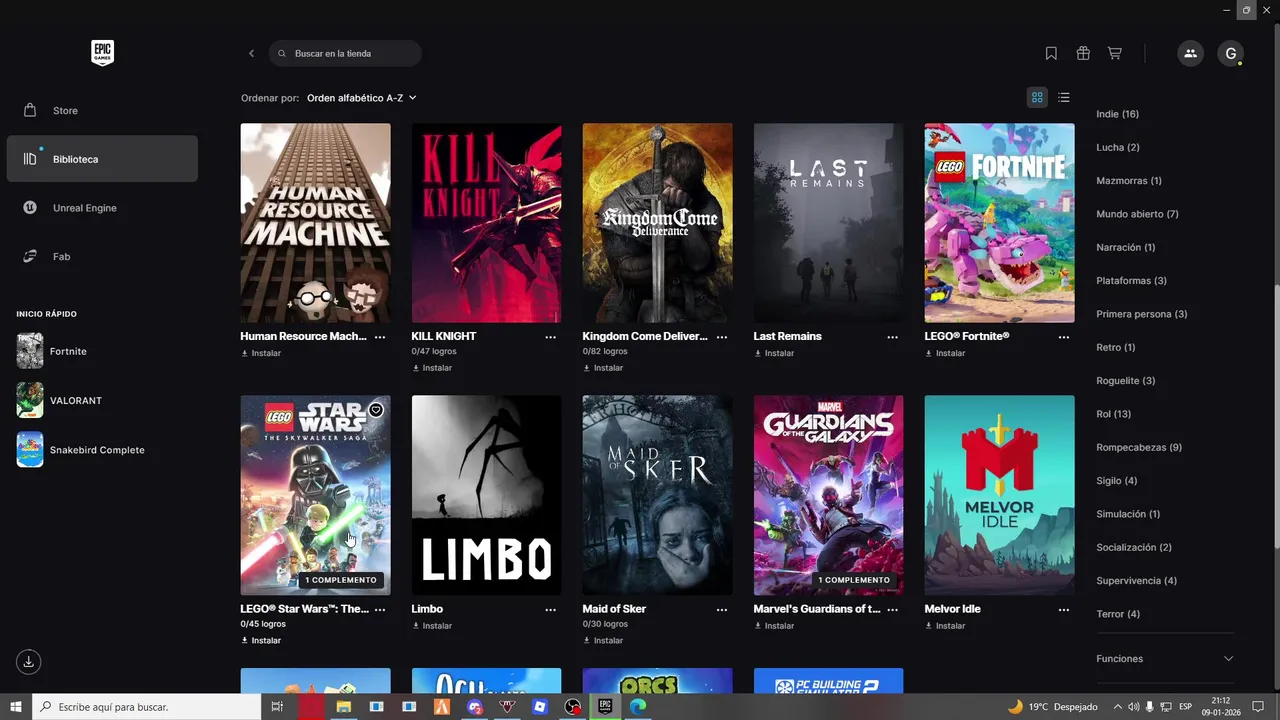Open the Fab section

coord(102,256)
